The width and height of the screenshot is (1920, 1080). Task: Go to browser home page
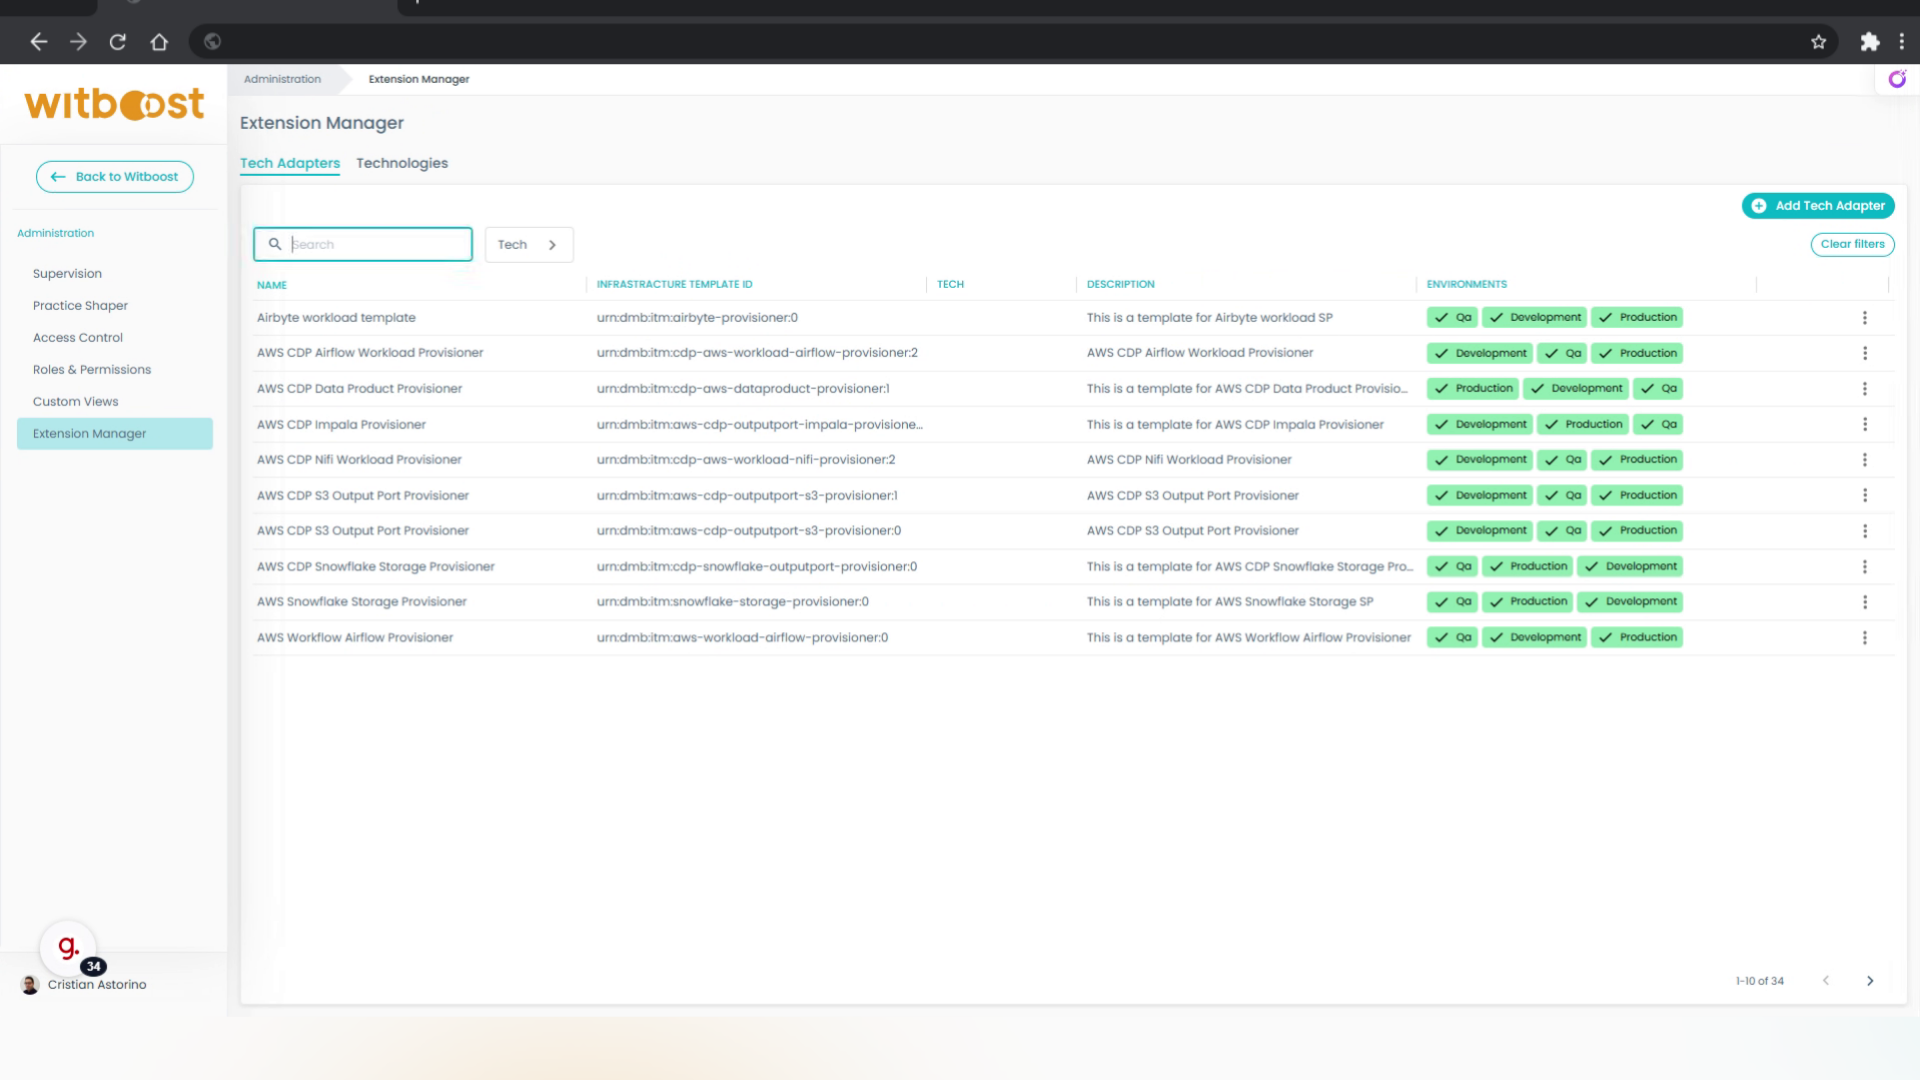(x=159, y=42)
